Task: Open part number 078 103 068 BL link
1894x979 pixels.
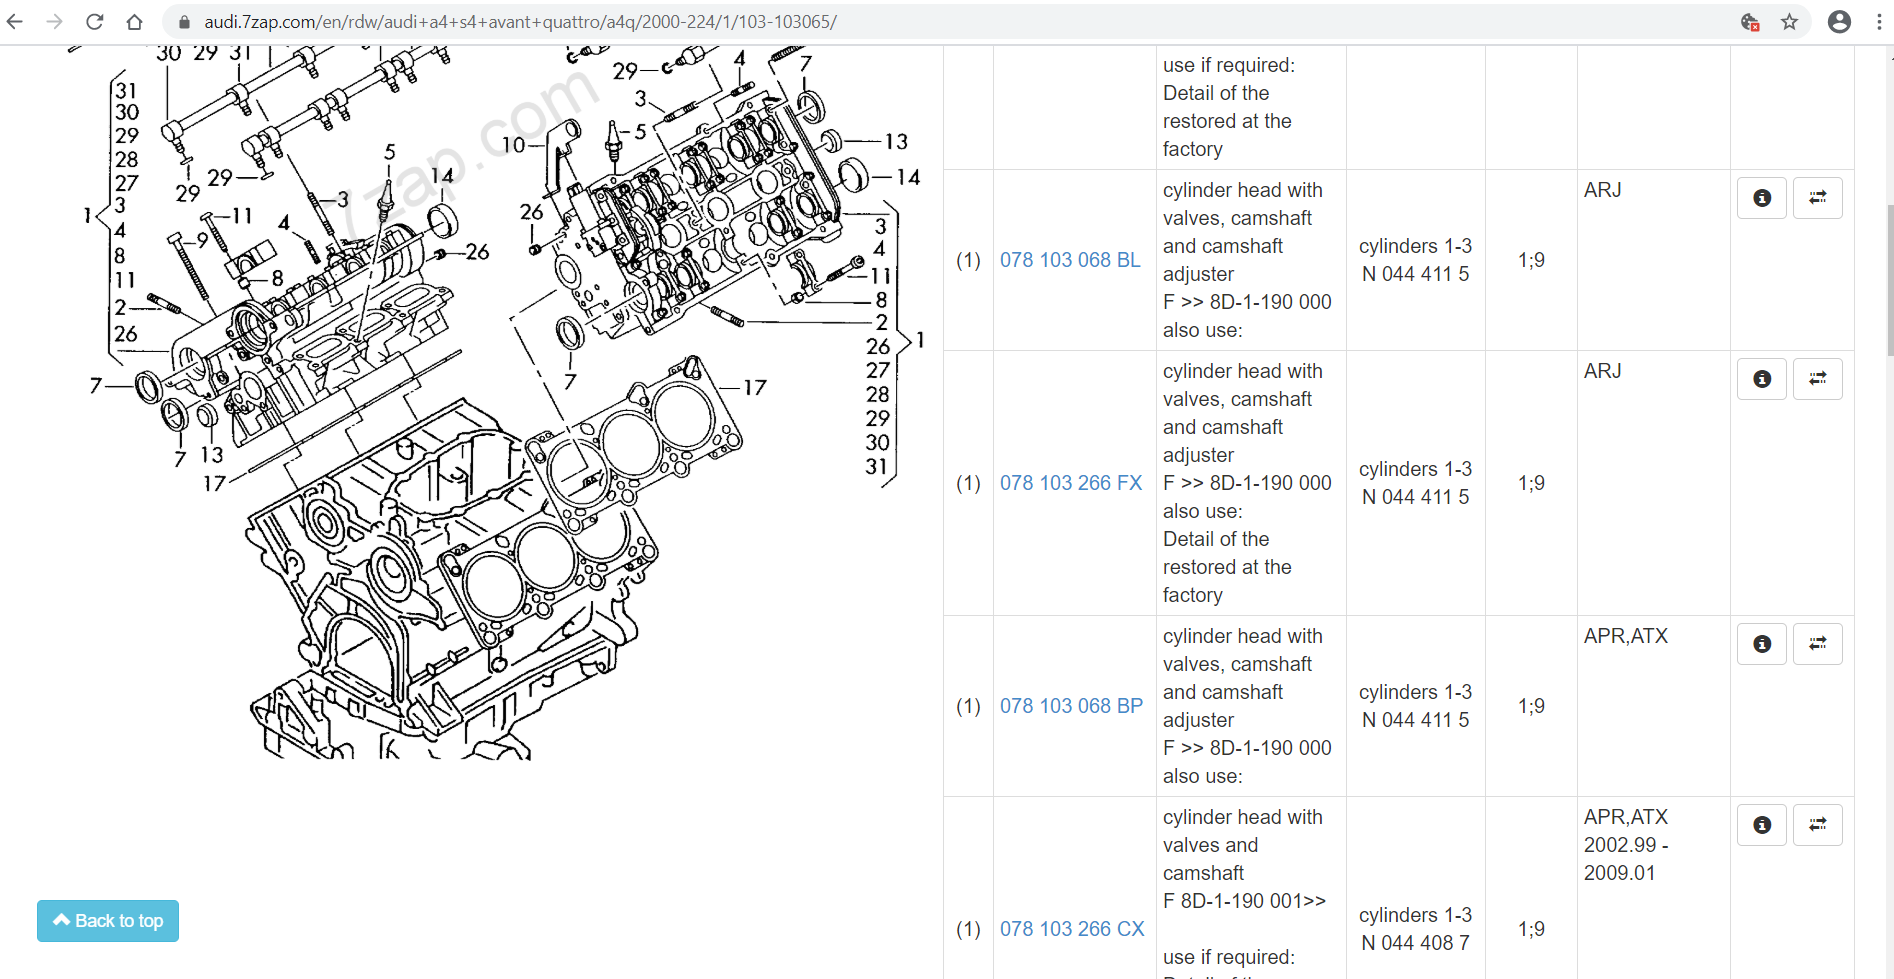Action: (x=1070, y=260)
